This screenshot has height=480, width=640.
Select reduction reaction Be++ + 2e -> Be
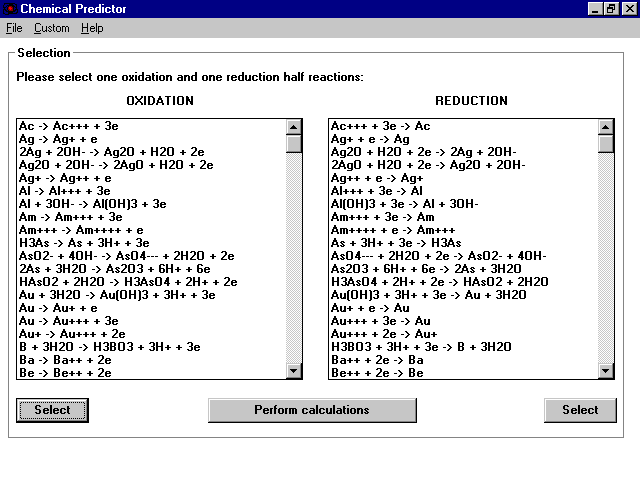(x=378, y=373)
